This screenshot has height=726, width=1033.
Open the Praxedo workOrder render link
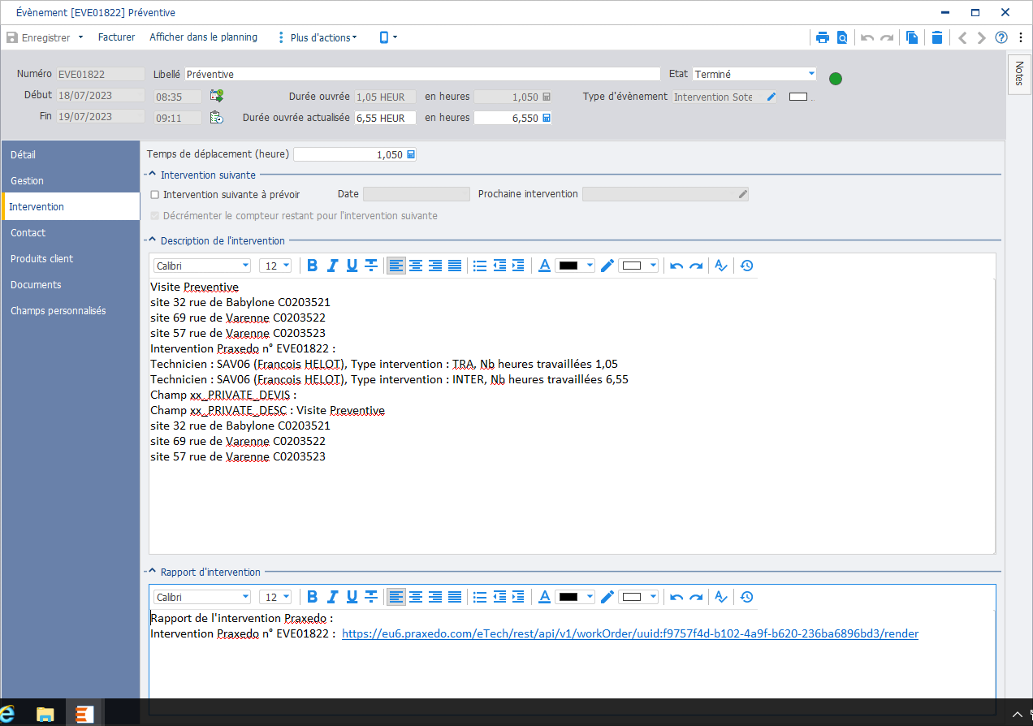(630, 634)
